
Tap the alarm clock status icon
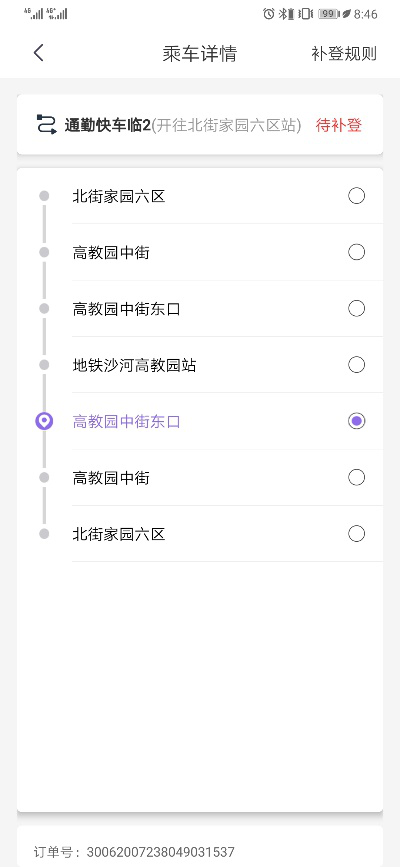269,14
